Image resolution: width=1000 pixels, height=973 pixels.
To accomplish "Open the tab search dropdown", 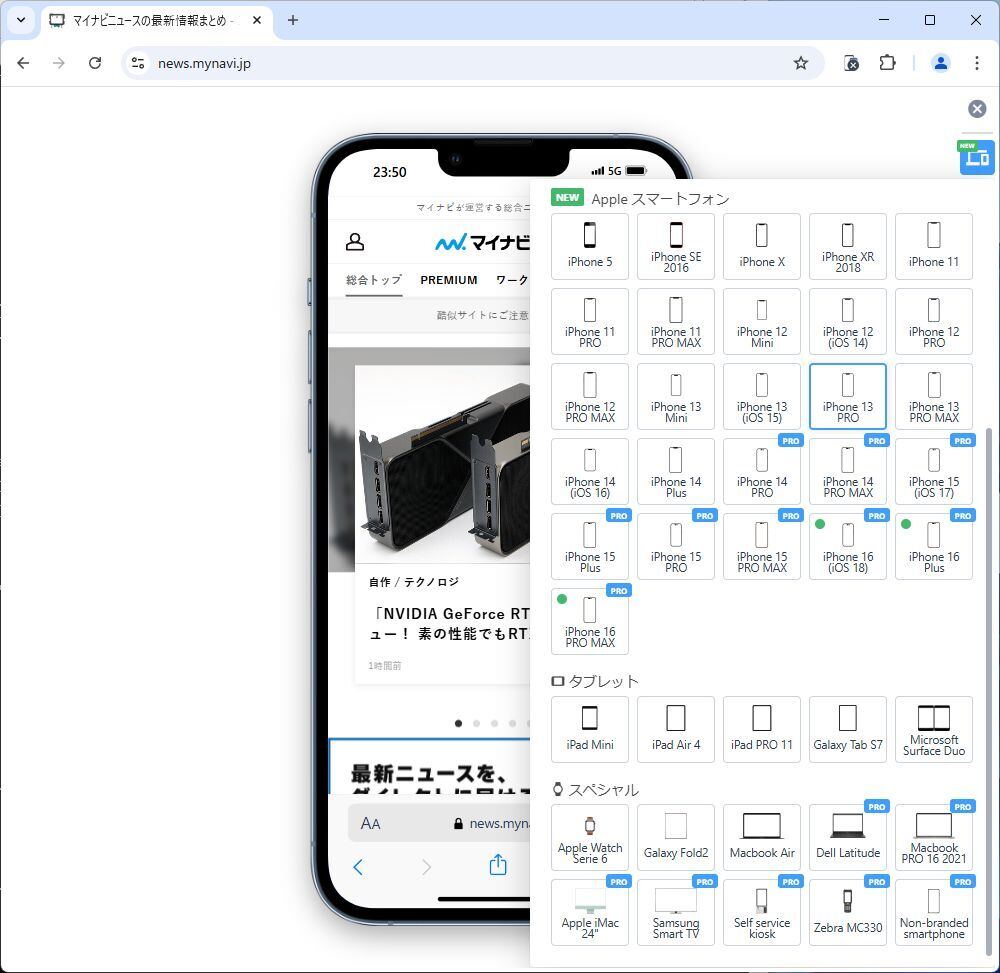I will [21, 20].
